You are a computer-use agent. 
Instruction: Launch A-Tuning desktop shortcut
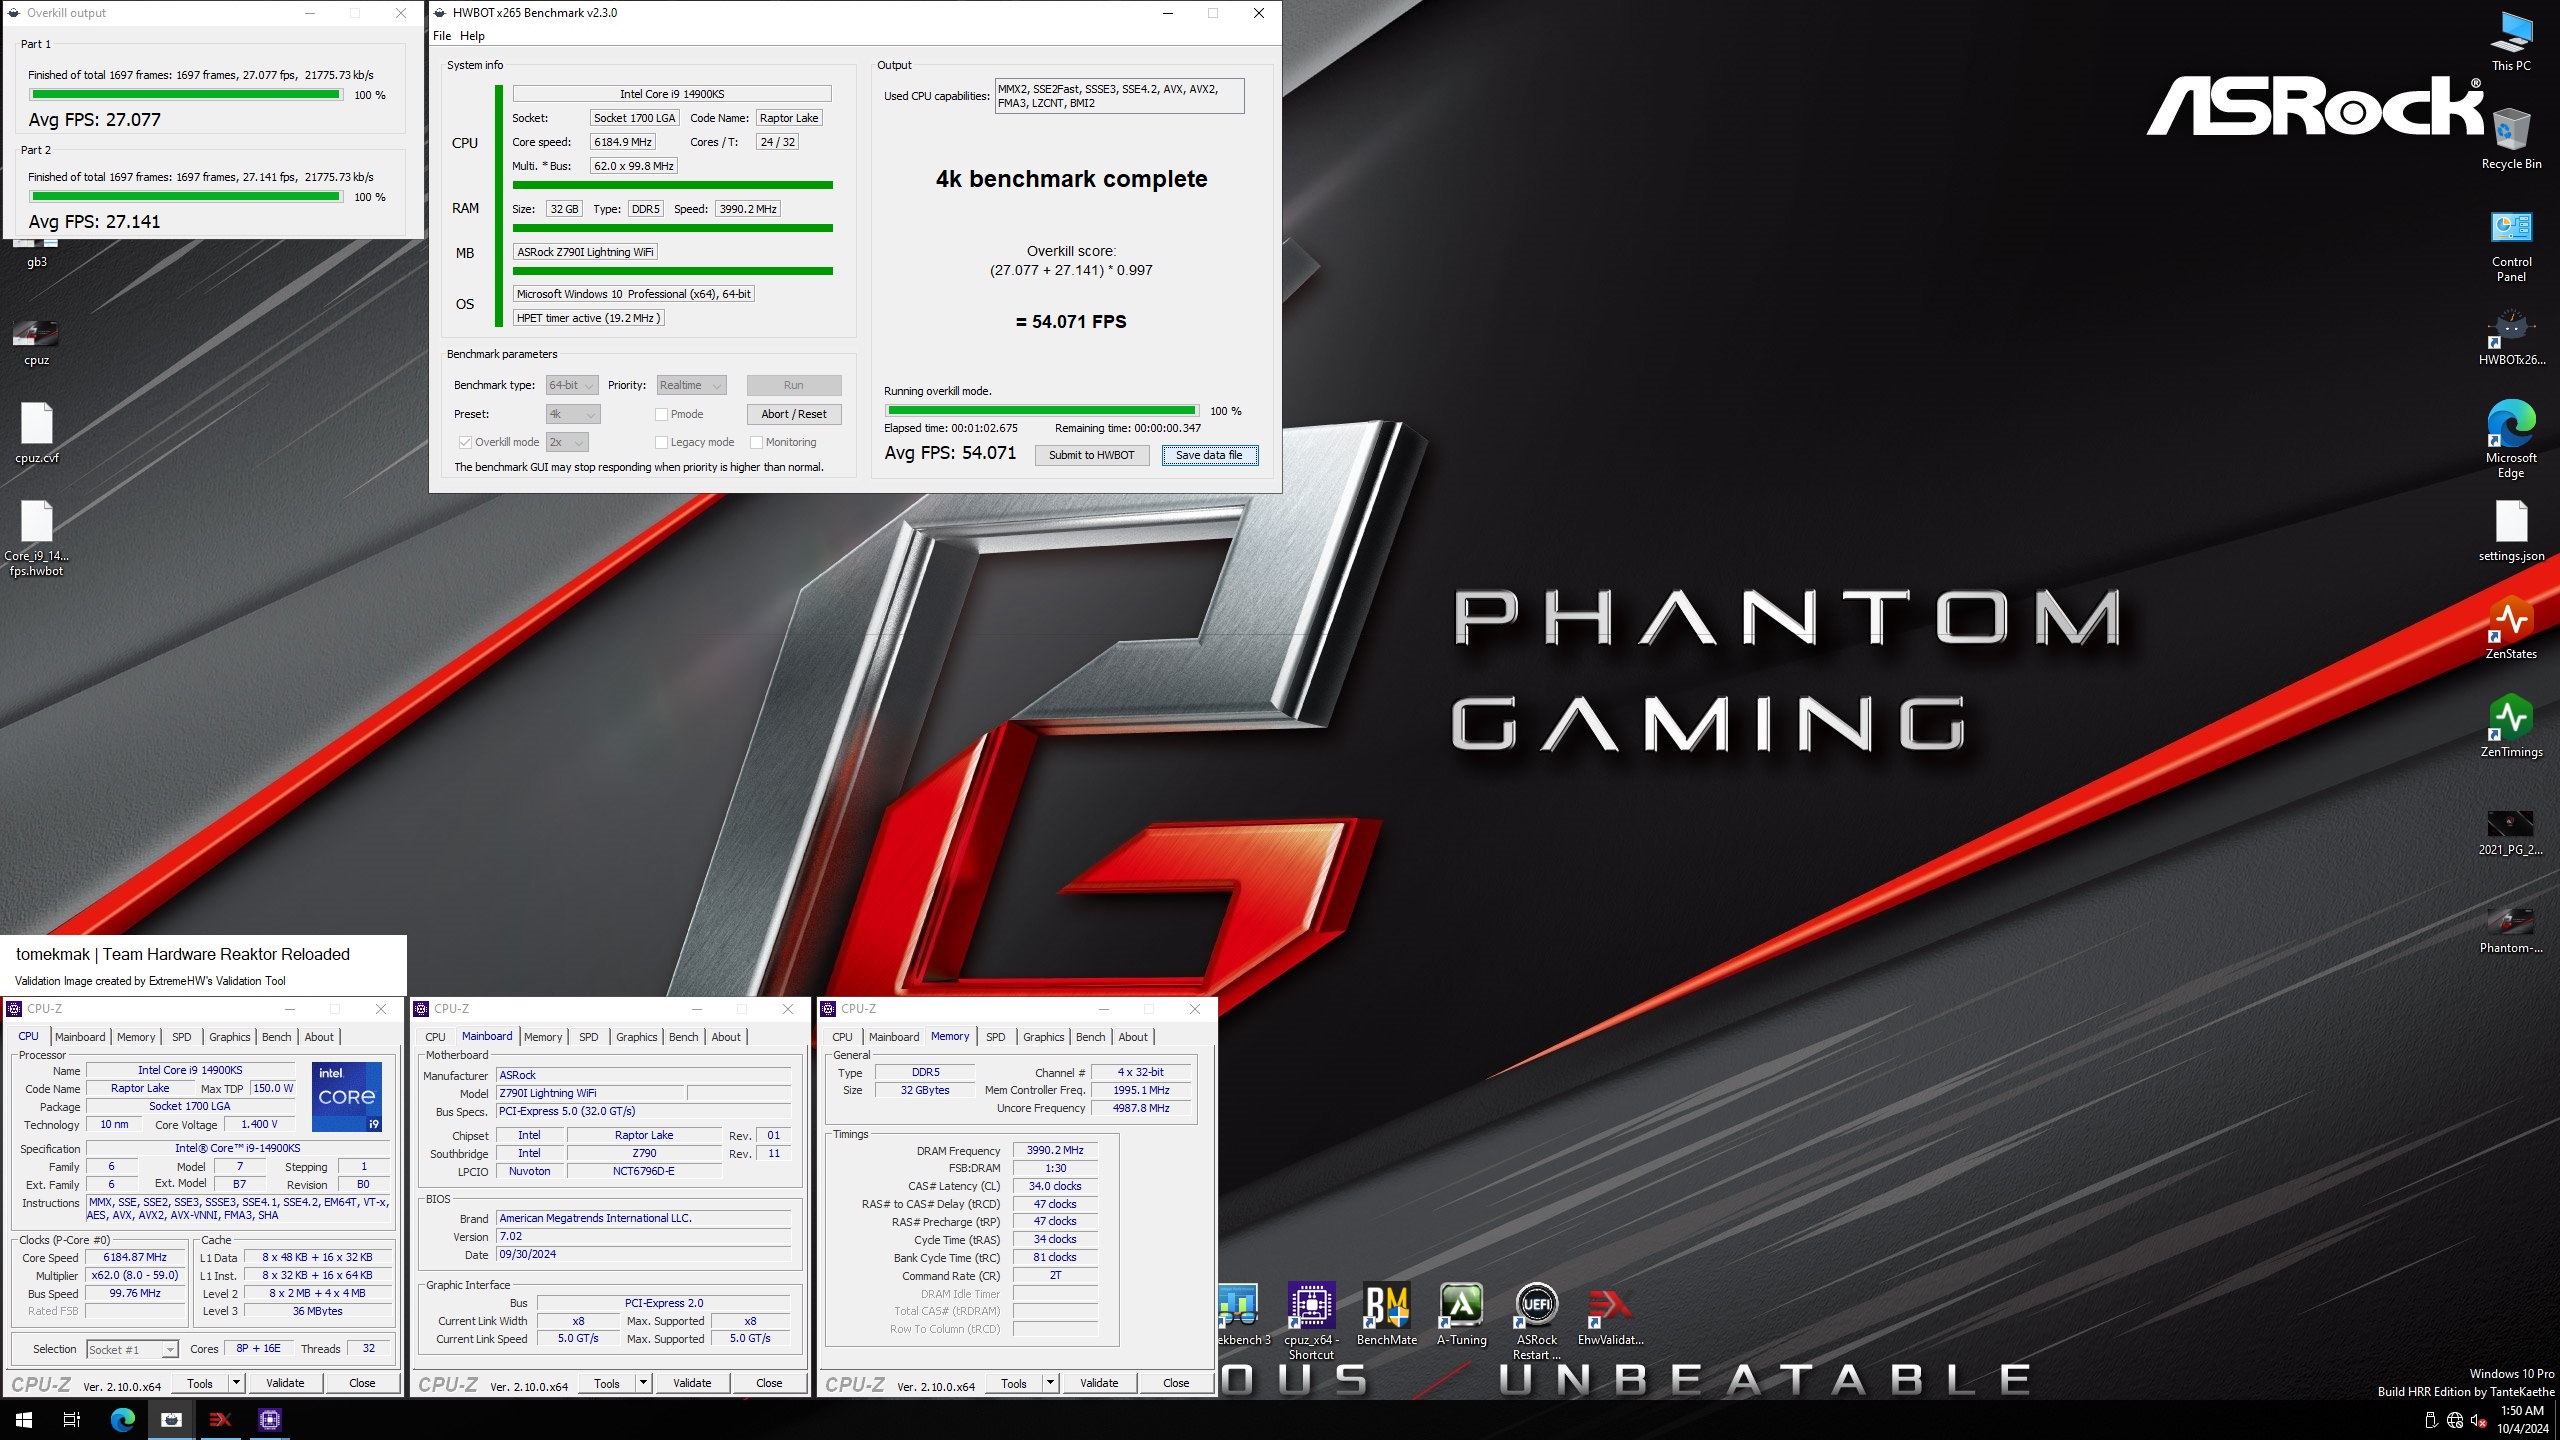(1461, 1314)
